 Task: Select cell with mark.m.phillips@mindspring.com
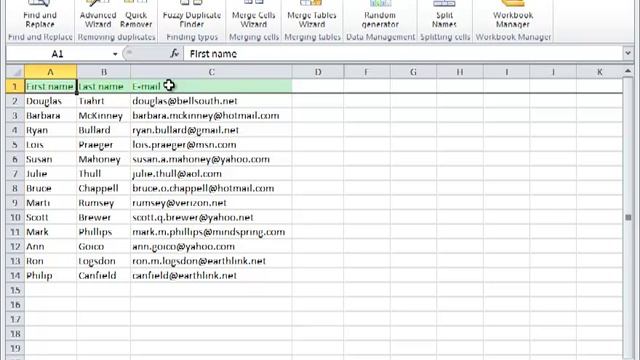pos(211,232)
